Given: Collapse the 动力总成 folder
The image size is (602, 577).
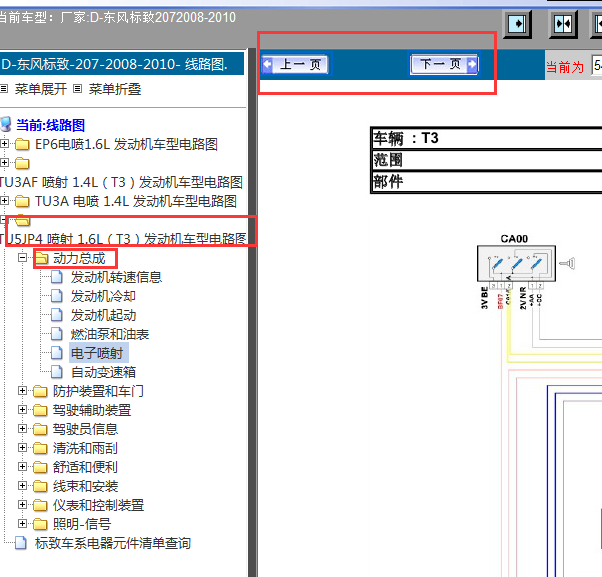Looking at the screenshot, I should coord(22,257).
